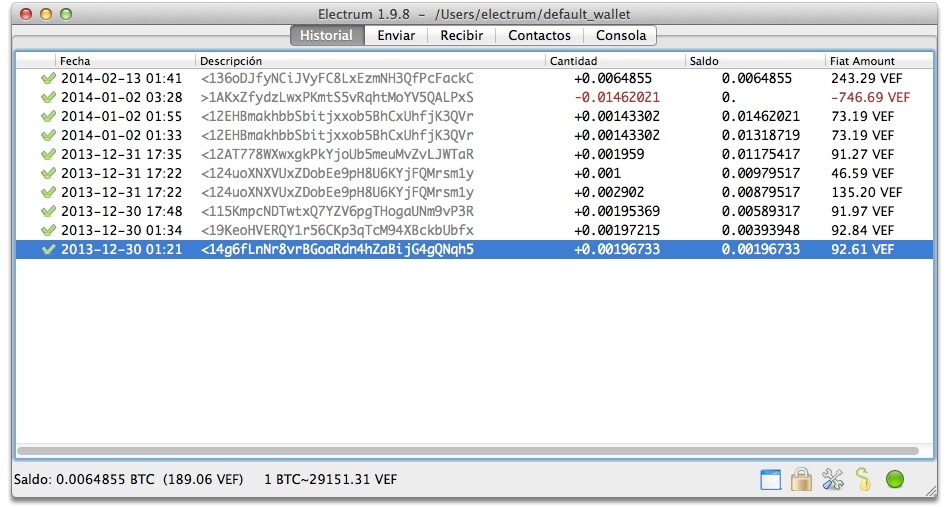This screenshot has width=950, height=507.
Task: Click highlighted amount +0.00196733
Action: [617, 249]
